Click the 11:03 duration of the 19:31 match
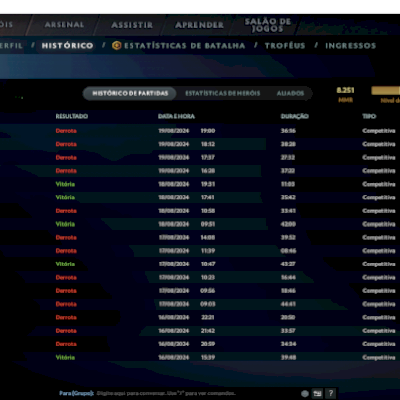Viewport: 400px width, 400px height. pos(288,184)
